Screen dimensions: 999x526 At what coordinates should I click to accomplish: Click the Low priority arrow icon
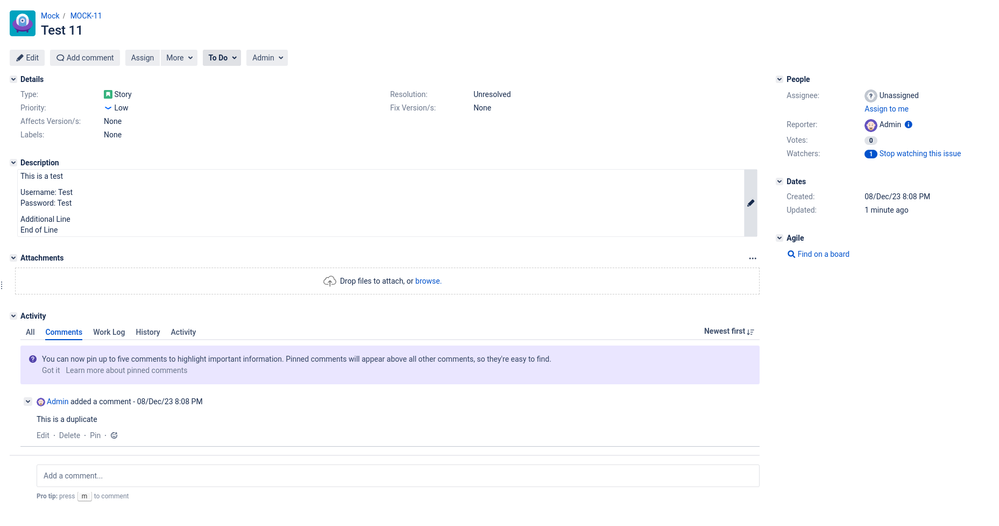click(108, 108)
